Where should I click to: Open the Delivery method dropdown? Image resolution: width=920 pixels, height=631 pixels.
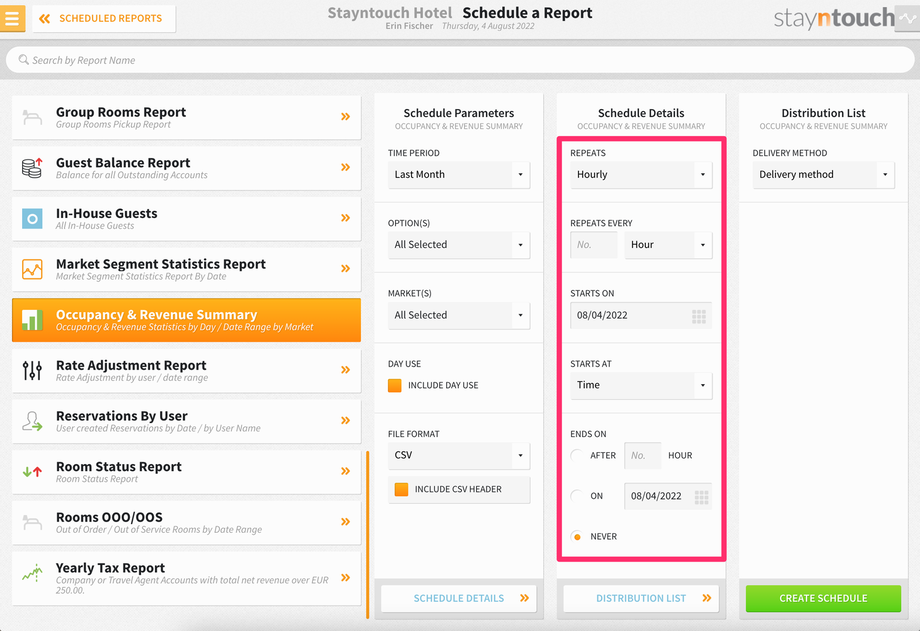coord(824,175)
